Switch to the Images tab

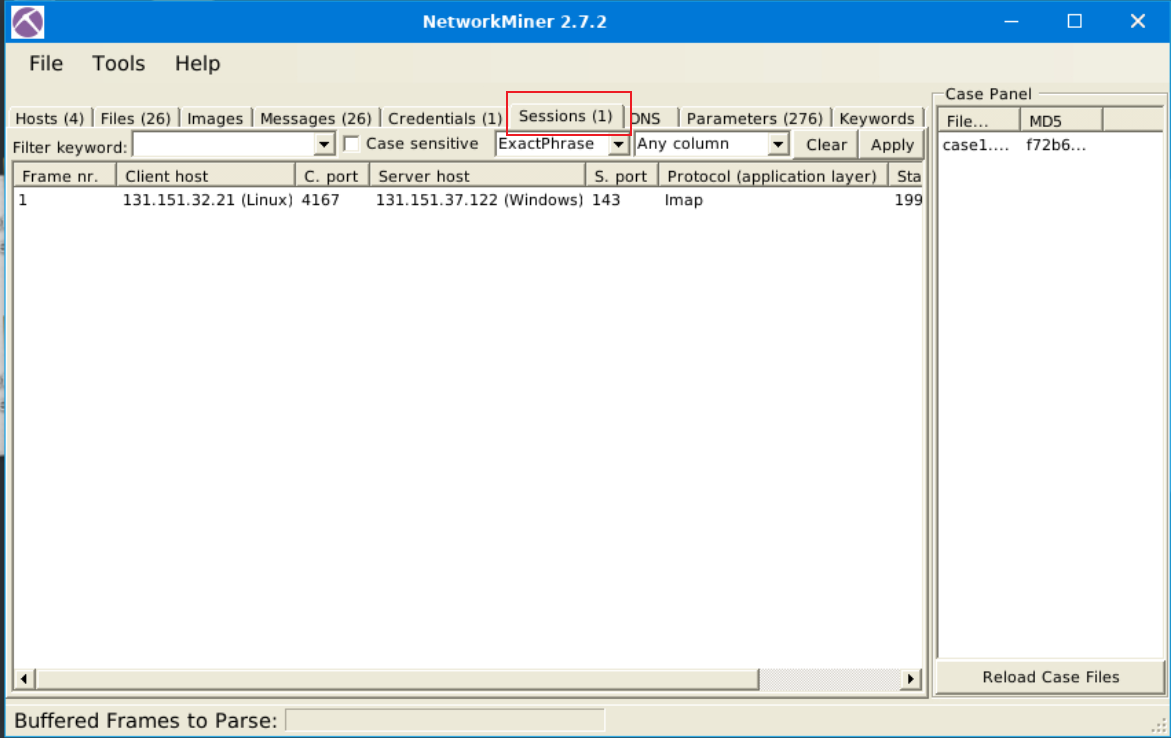pos(215,118)
